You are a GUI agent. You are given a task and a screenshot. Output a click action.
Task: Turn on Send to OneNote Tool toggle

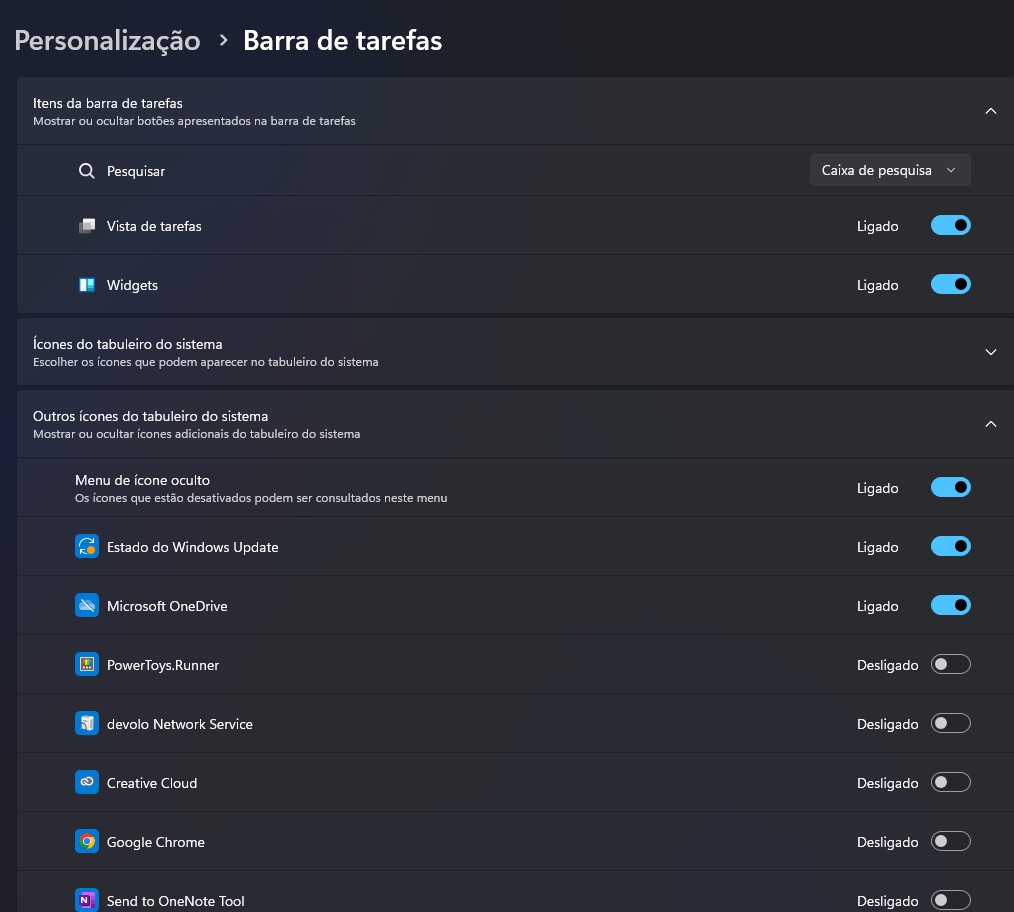951,900
